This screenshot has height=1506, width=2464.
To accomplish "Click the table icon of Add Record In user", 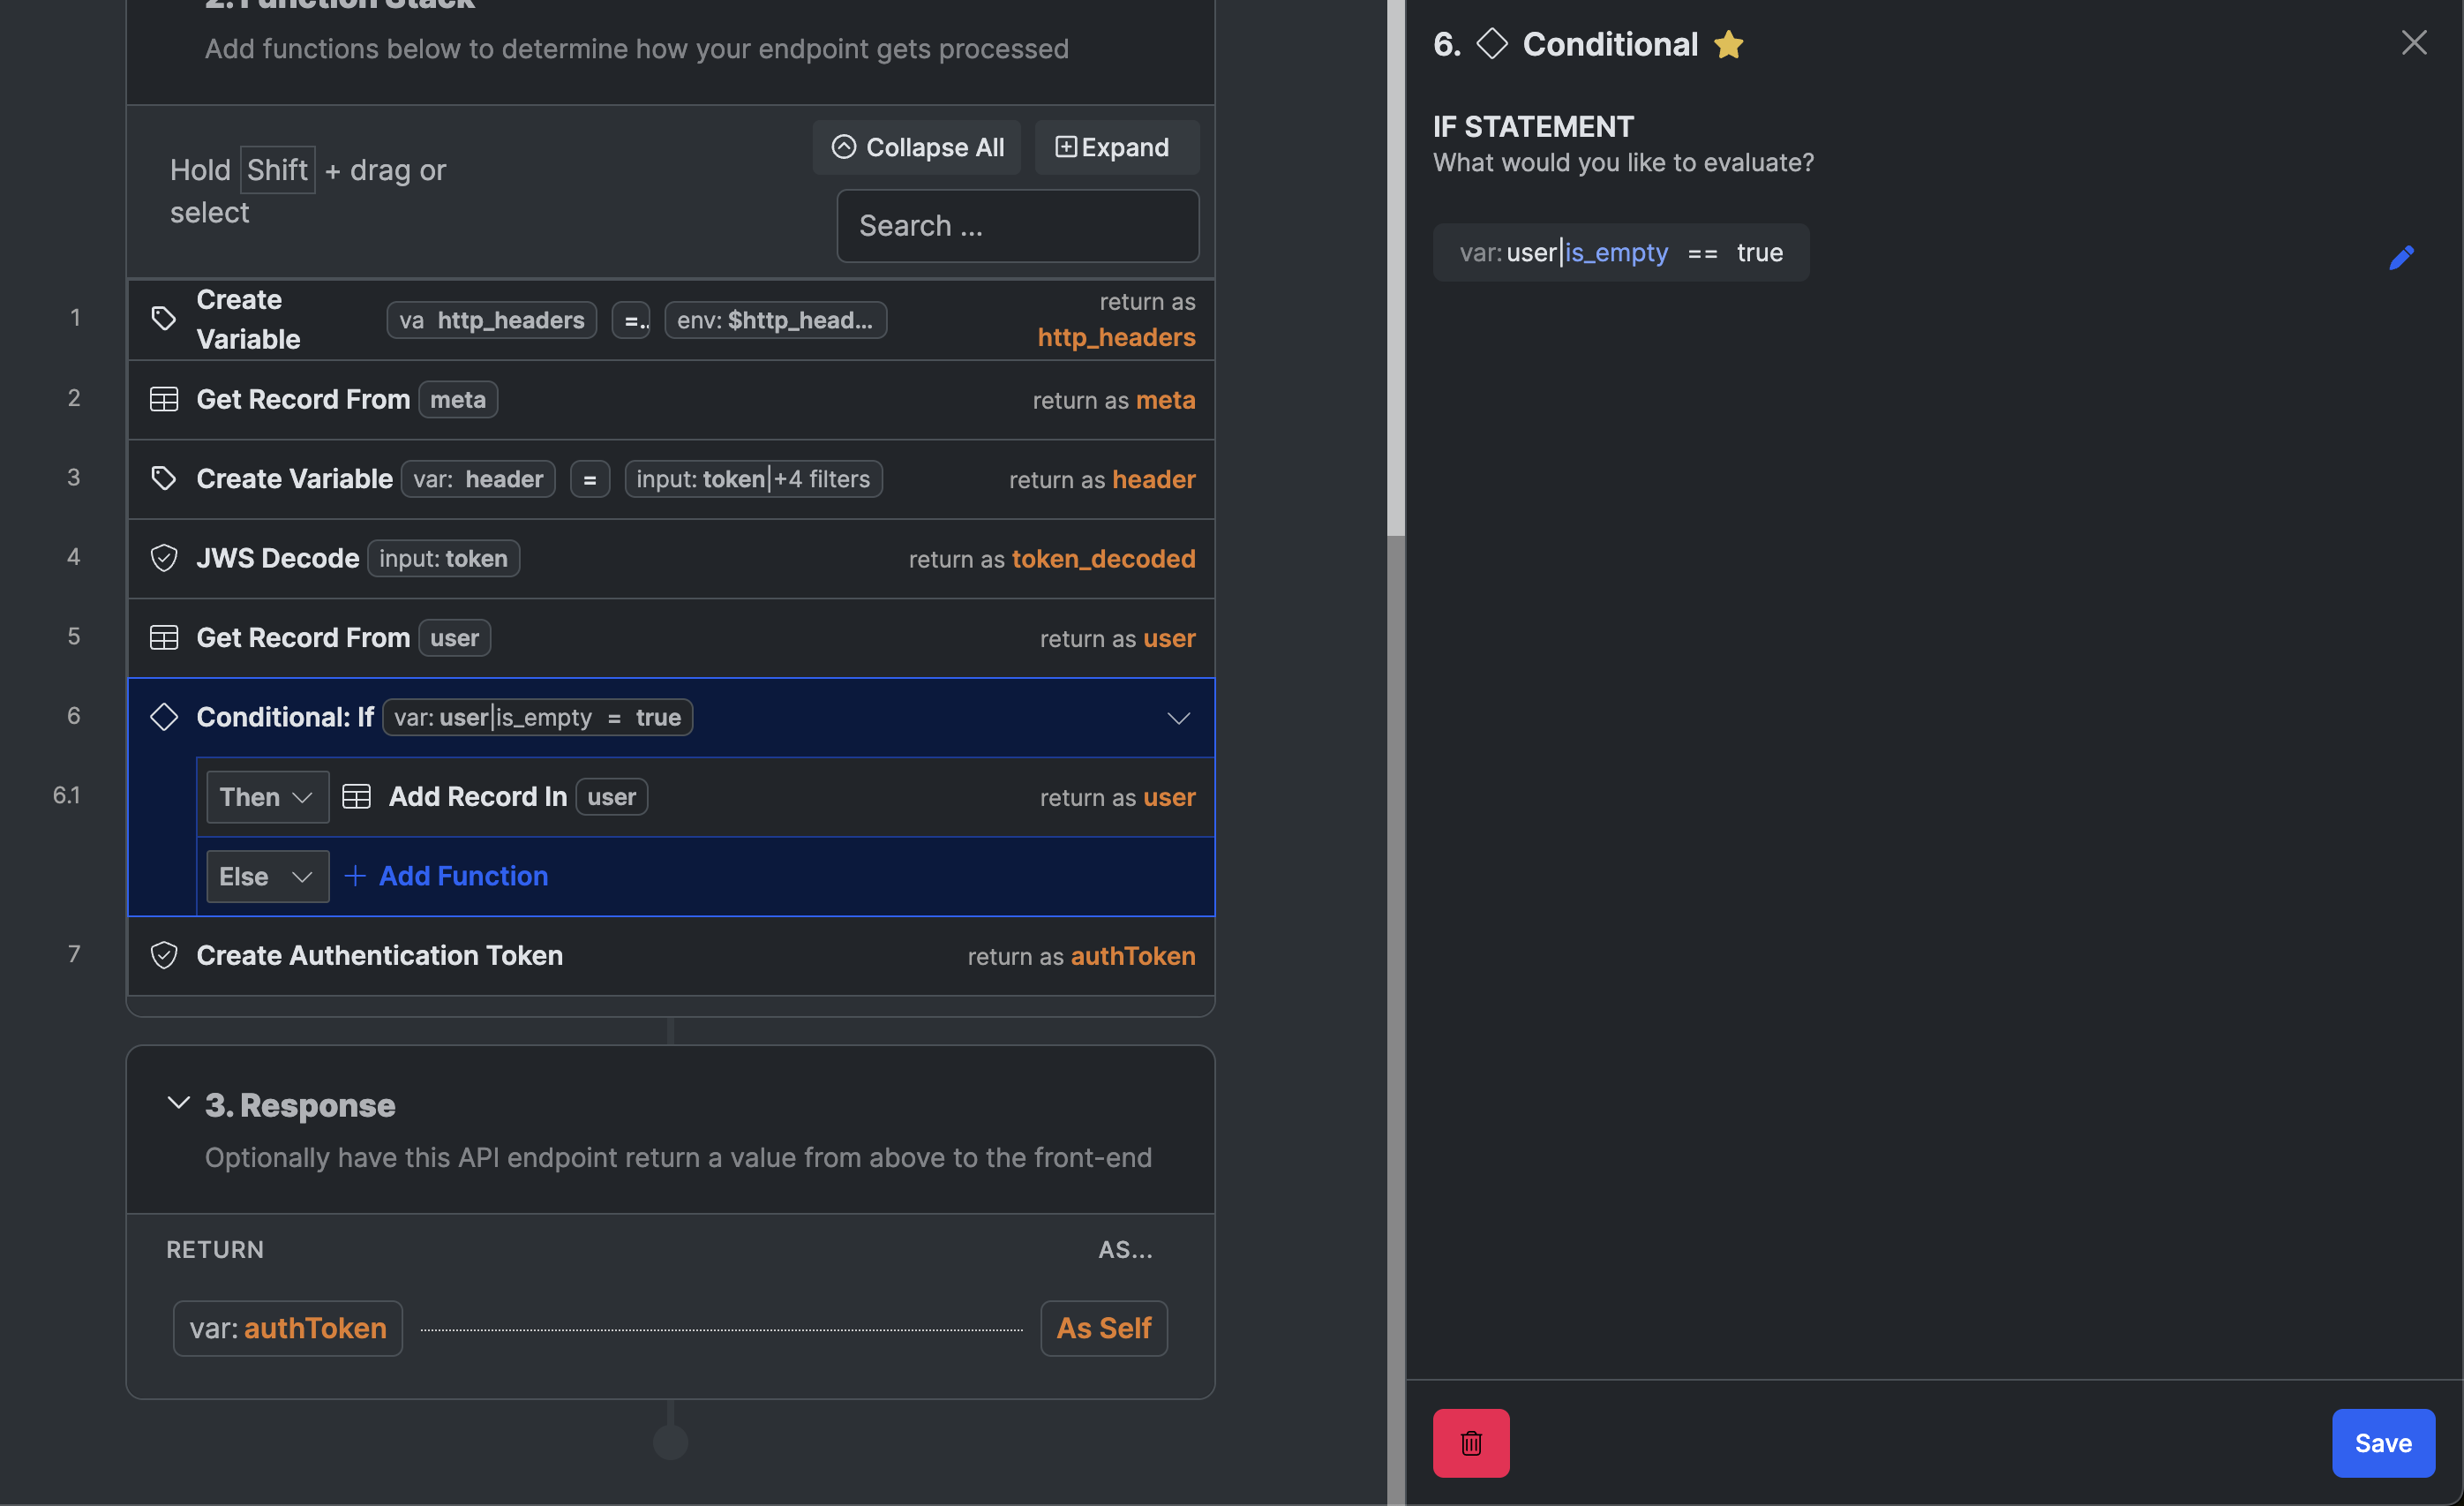I will 356,796.
